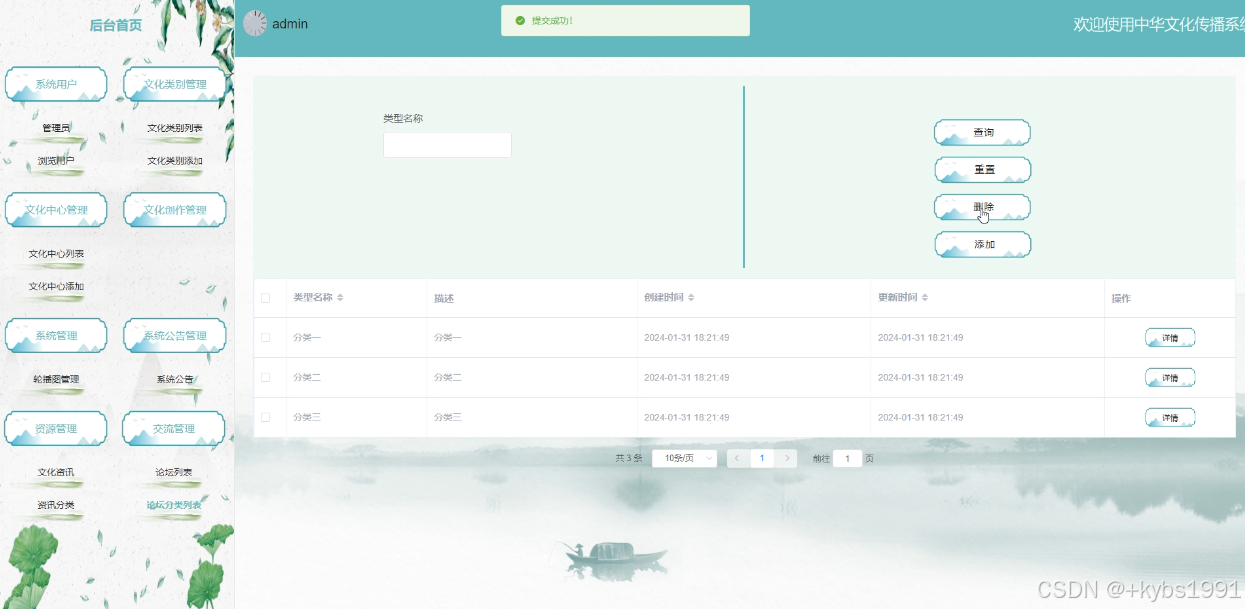Sort table using 更新时间 sort arrows
This screenshot has height=609, width=1245.
pos(927,297)
